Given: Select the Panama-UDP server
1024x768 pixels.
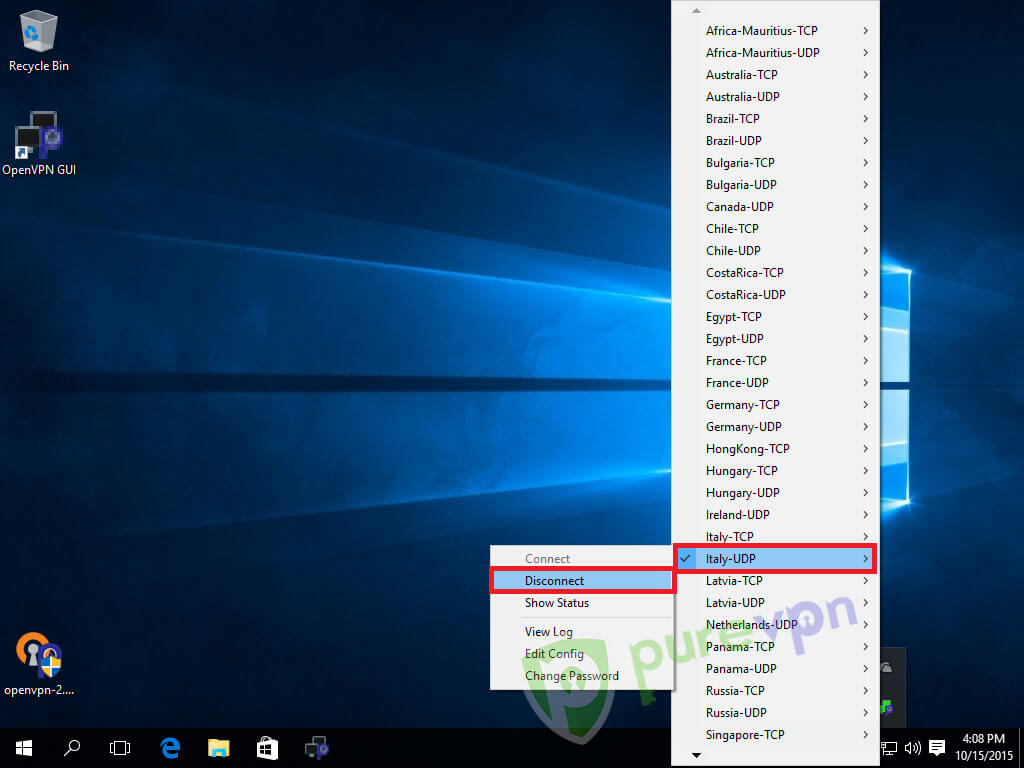Looking at the screenshot, I should [775, 669].
